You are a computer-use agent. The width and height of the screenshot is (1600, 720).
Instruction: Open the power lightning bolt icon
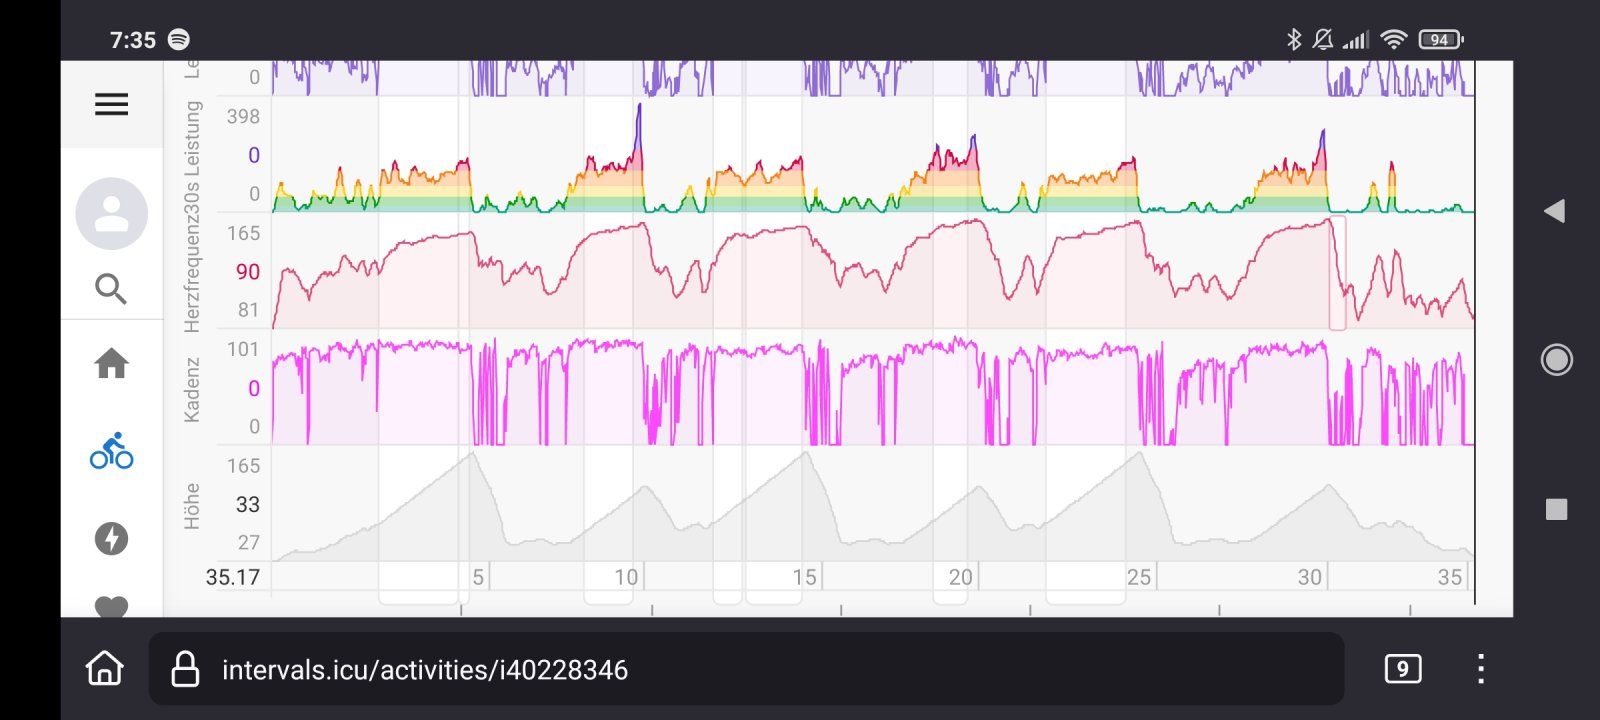coord(111,539)
